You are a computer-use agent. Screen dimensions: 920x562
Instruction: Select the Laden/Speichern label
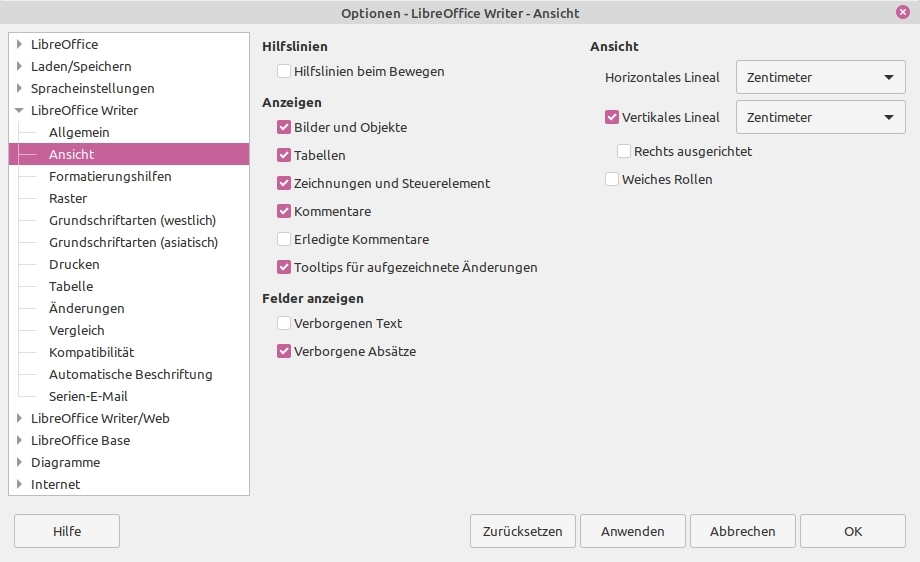click(x=81, y=66)
